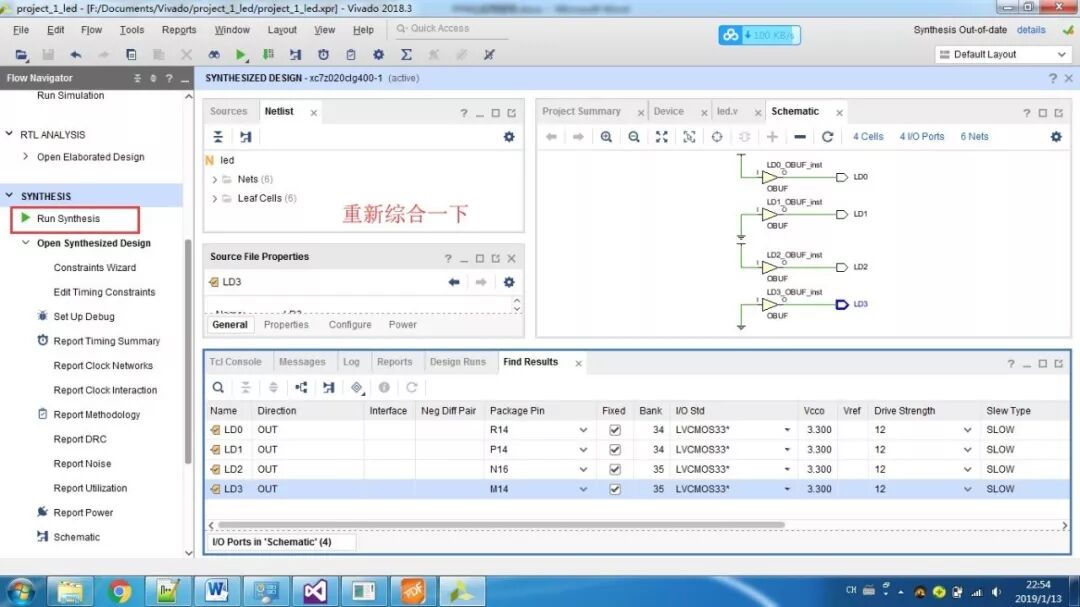Viewport: 1080px width, 607px height.
Task: Open the Reports menu
Action: pos(178,30)
